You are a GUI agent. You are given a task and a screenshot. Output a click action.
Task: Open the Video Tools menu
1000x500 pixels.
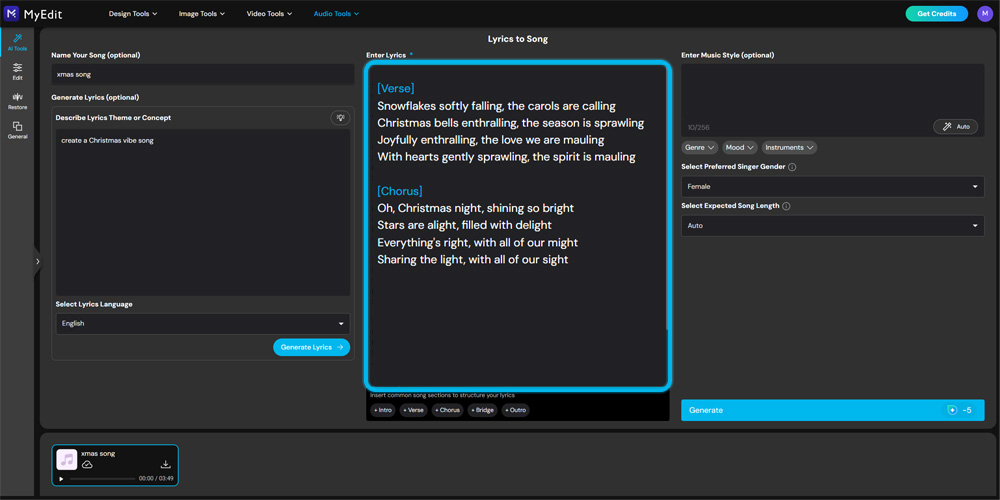(x=269, y=13)
